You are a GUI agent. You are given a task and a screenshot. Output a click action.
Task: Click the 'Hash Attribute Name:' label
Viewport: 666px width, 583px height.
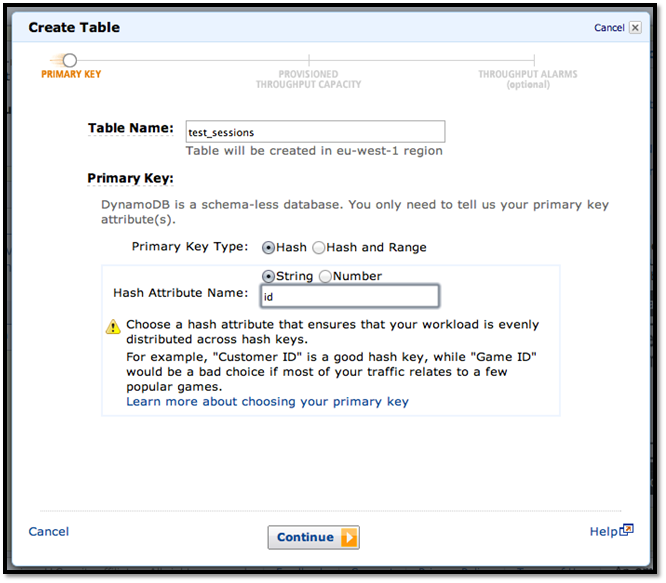click(x=181, y=293)
